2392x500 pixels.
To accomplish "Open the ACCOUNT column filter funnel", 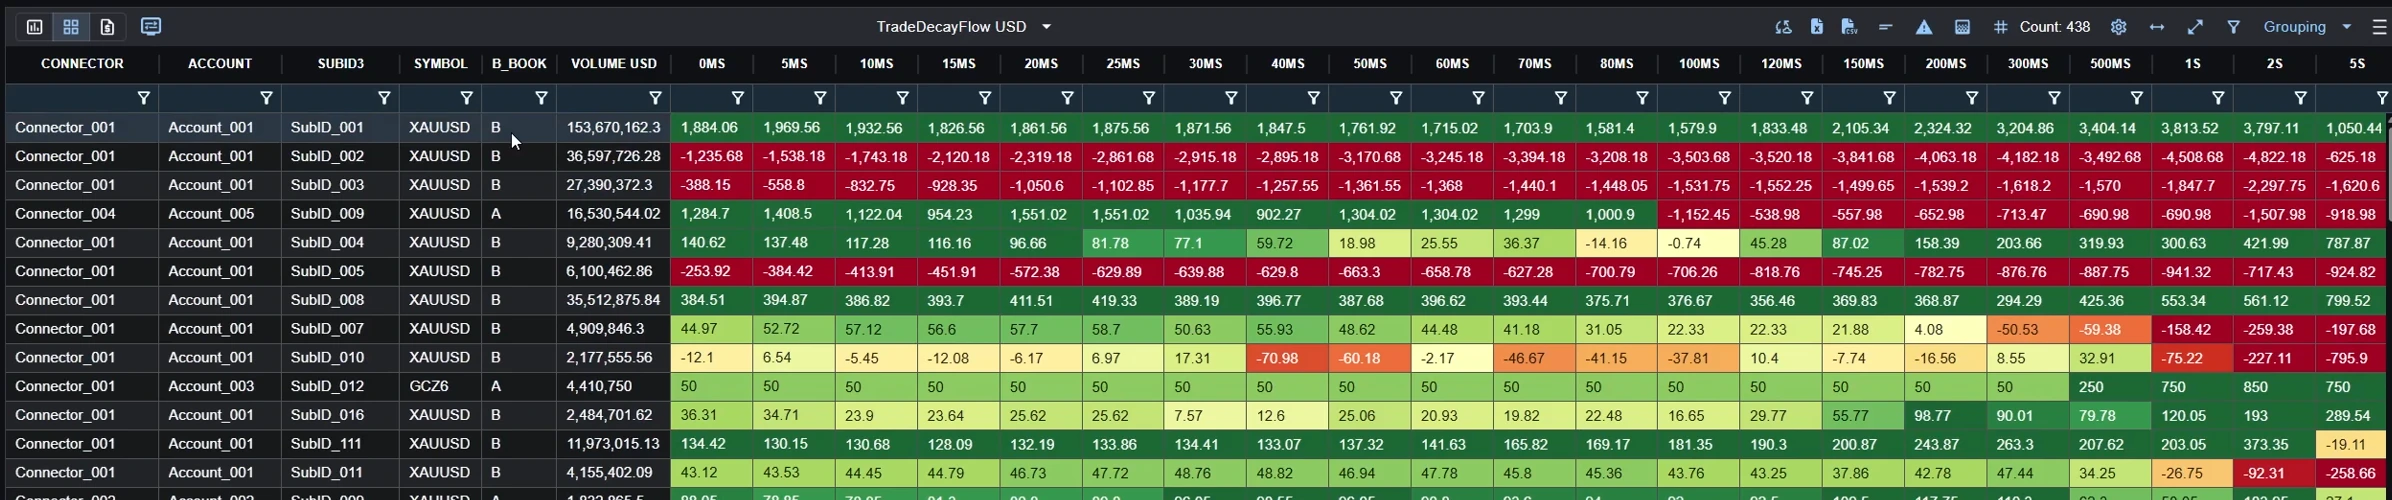I will (266, 98).
